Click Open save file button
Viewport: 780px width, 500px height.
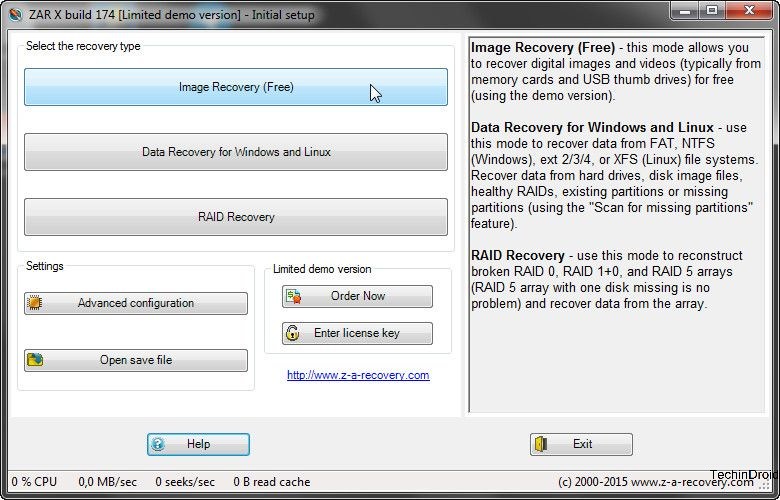[136, 360]
